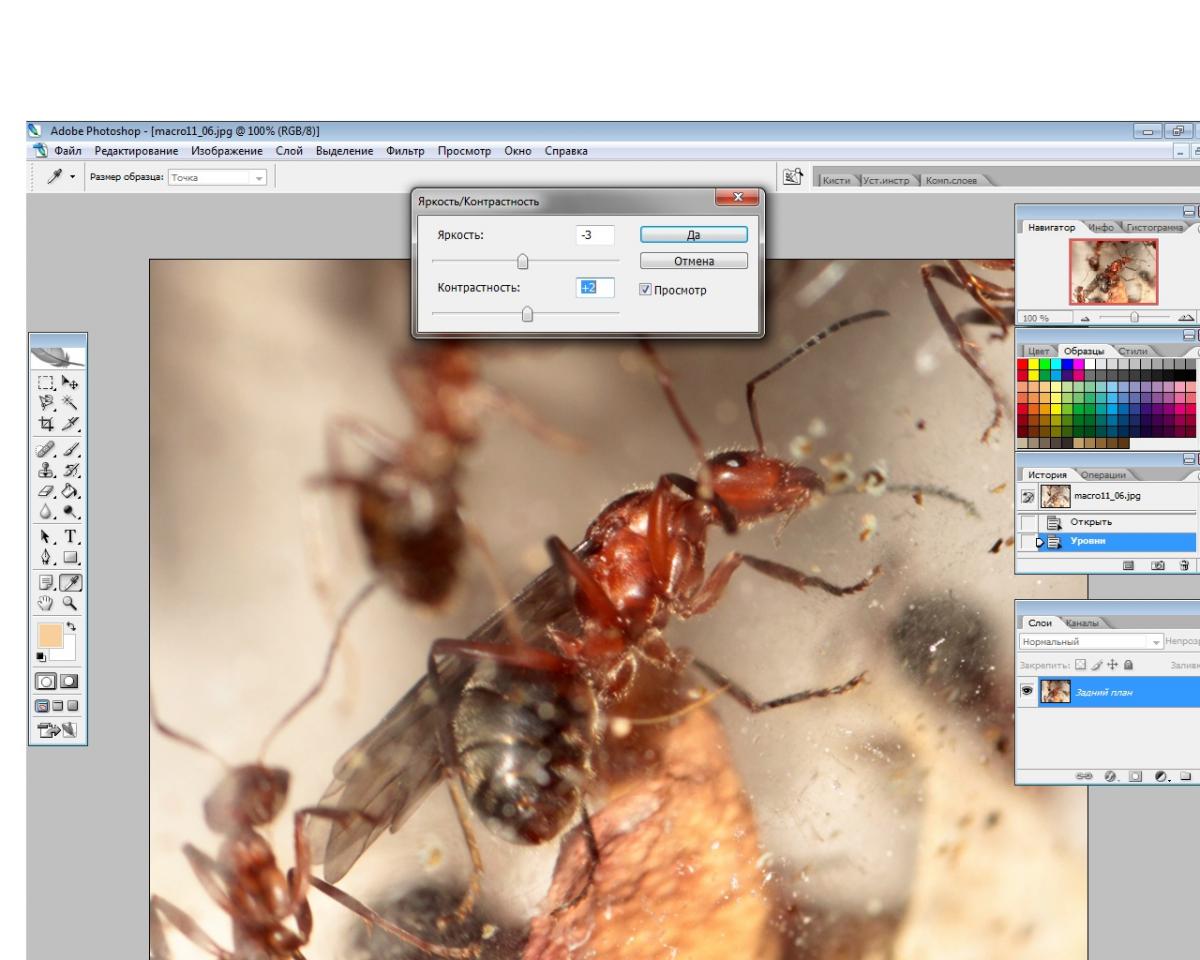
Task: Select the History Brush tool
Action: point(70,469)
